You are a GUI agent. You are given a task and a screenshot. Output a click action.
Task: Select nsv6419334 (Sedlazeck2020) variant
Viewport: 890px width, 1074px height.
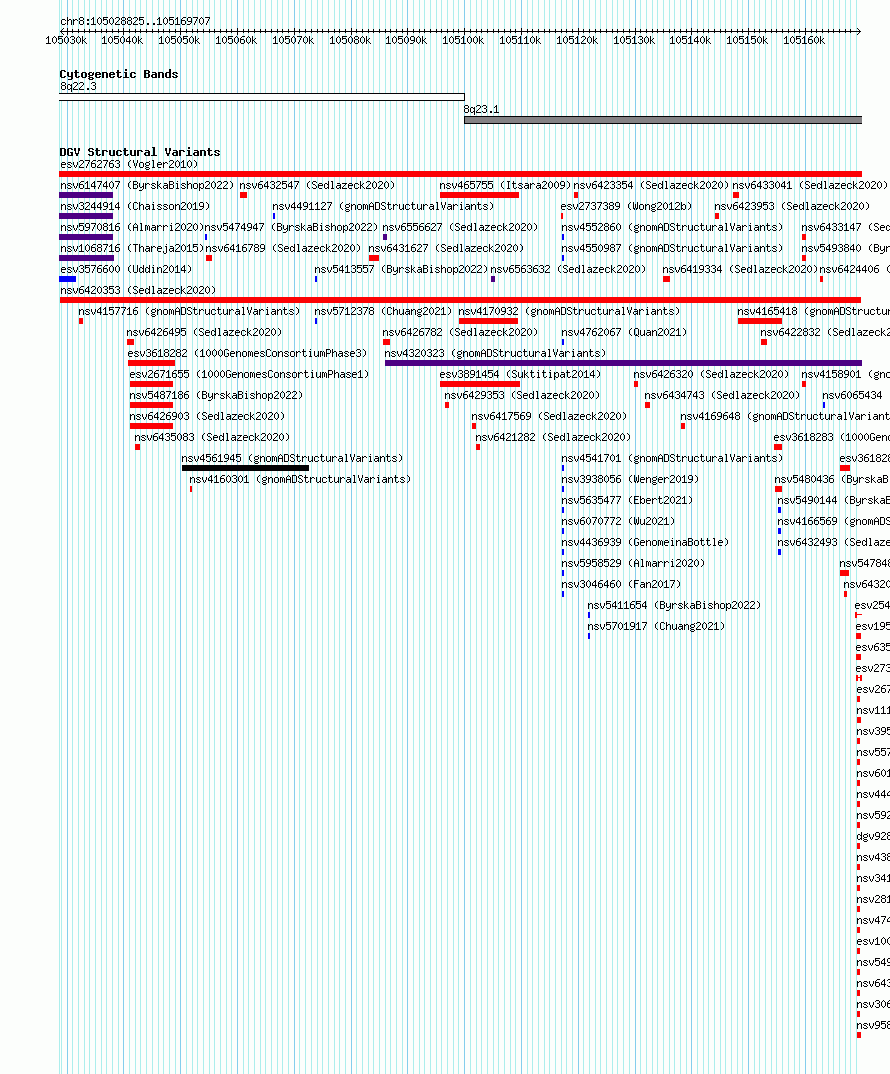pos(740,270)
